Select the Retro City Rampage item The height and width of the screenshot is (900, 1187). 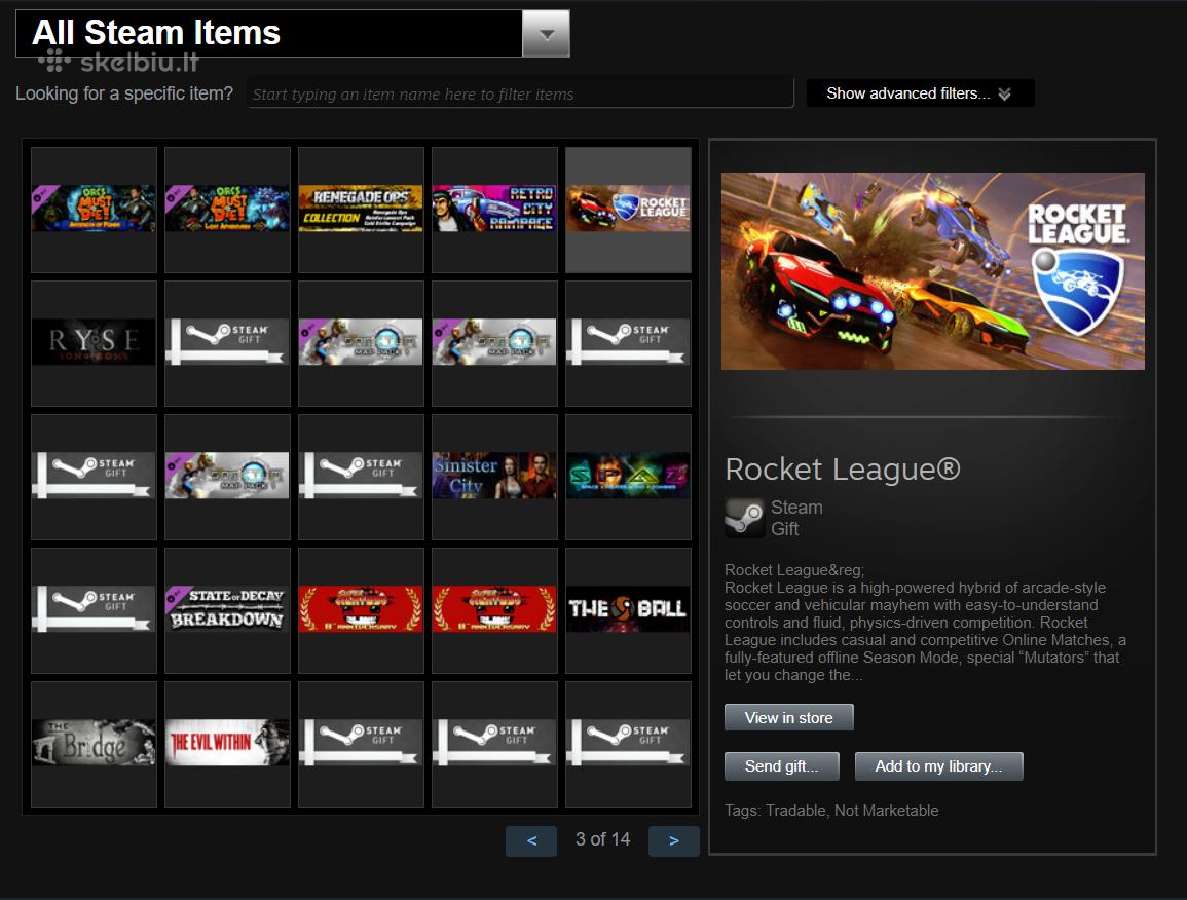pos(495,209)
